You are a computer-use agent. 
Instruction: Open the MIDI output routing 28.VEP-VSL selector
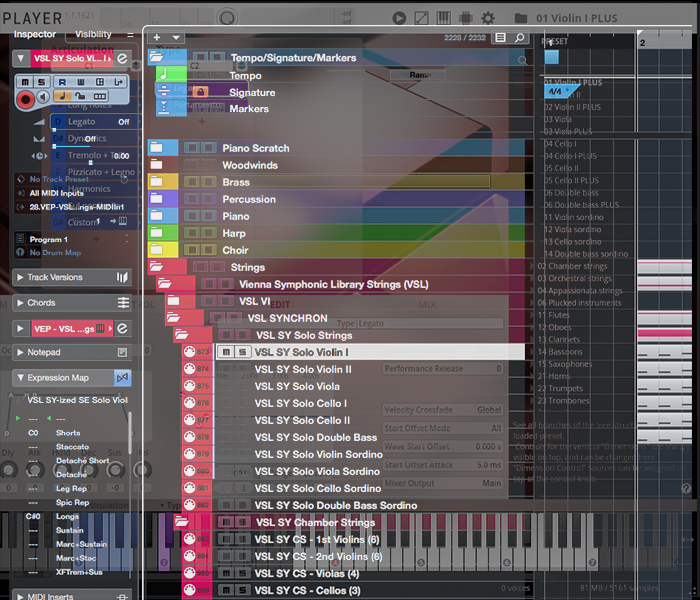click(77, 207)
